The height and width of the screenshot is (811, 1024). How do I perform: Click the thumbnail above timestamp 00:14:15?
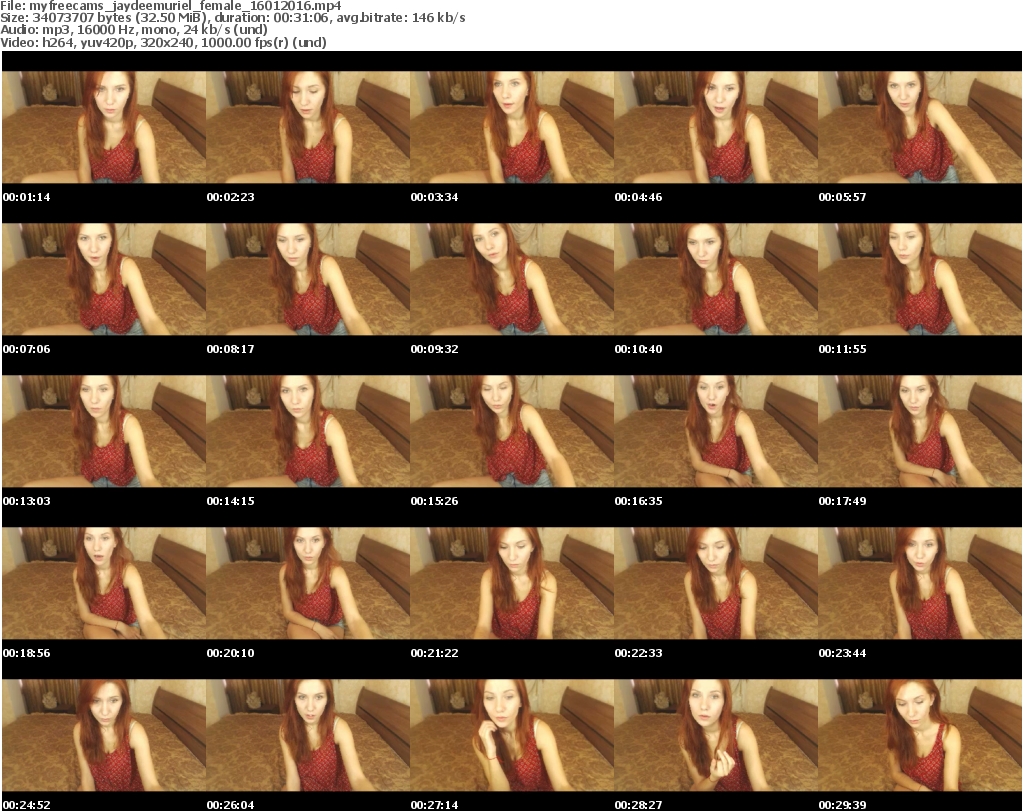coord(308,431)
